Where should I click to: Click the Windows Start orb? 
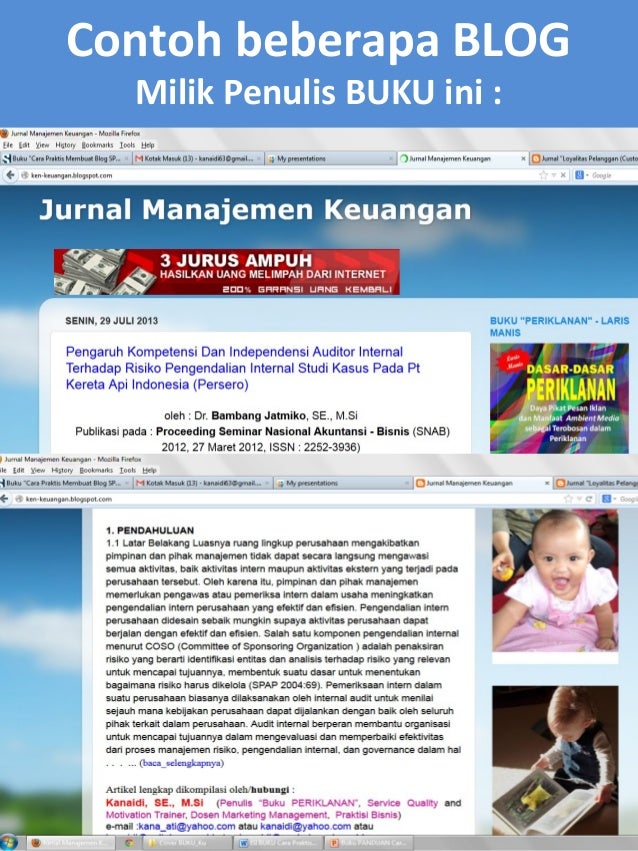[9, 843]
